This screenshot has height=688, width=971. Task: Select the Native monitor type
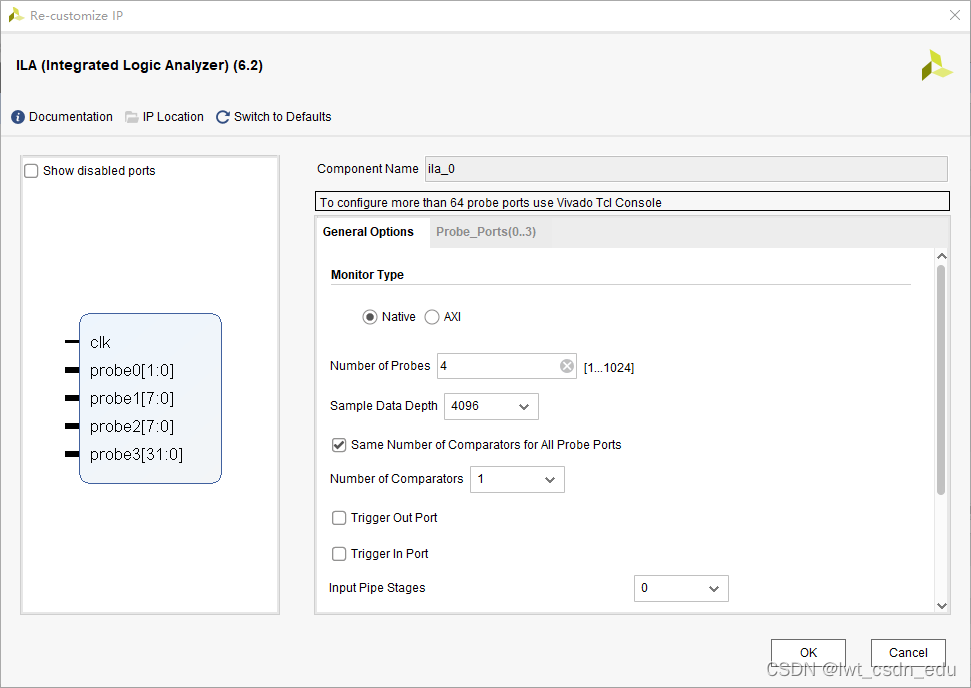coord(370,317)
